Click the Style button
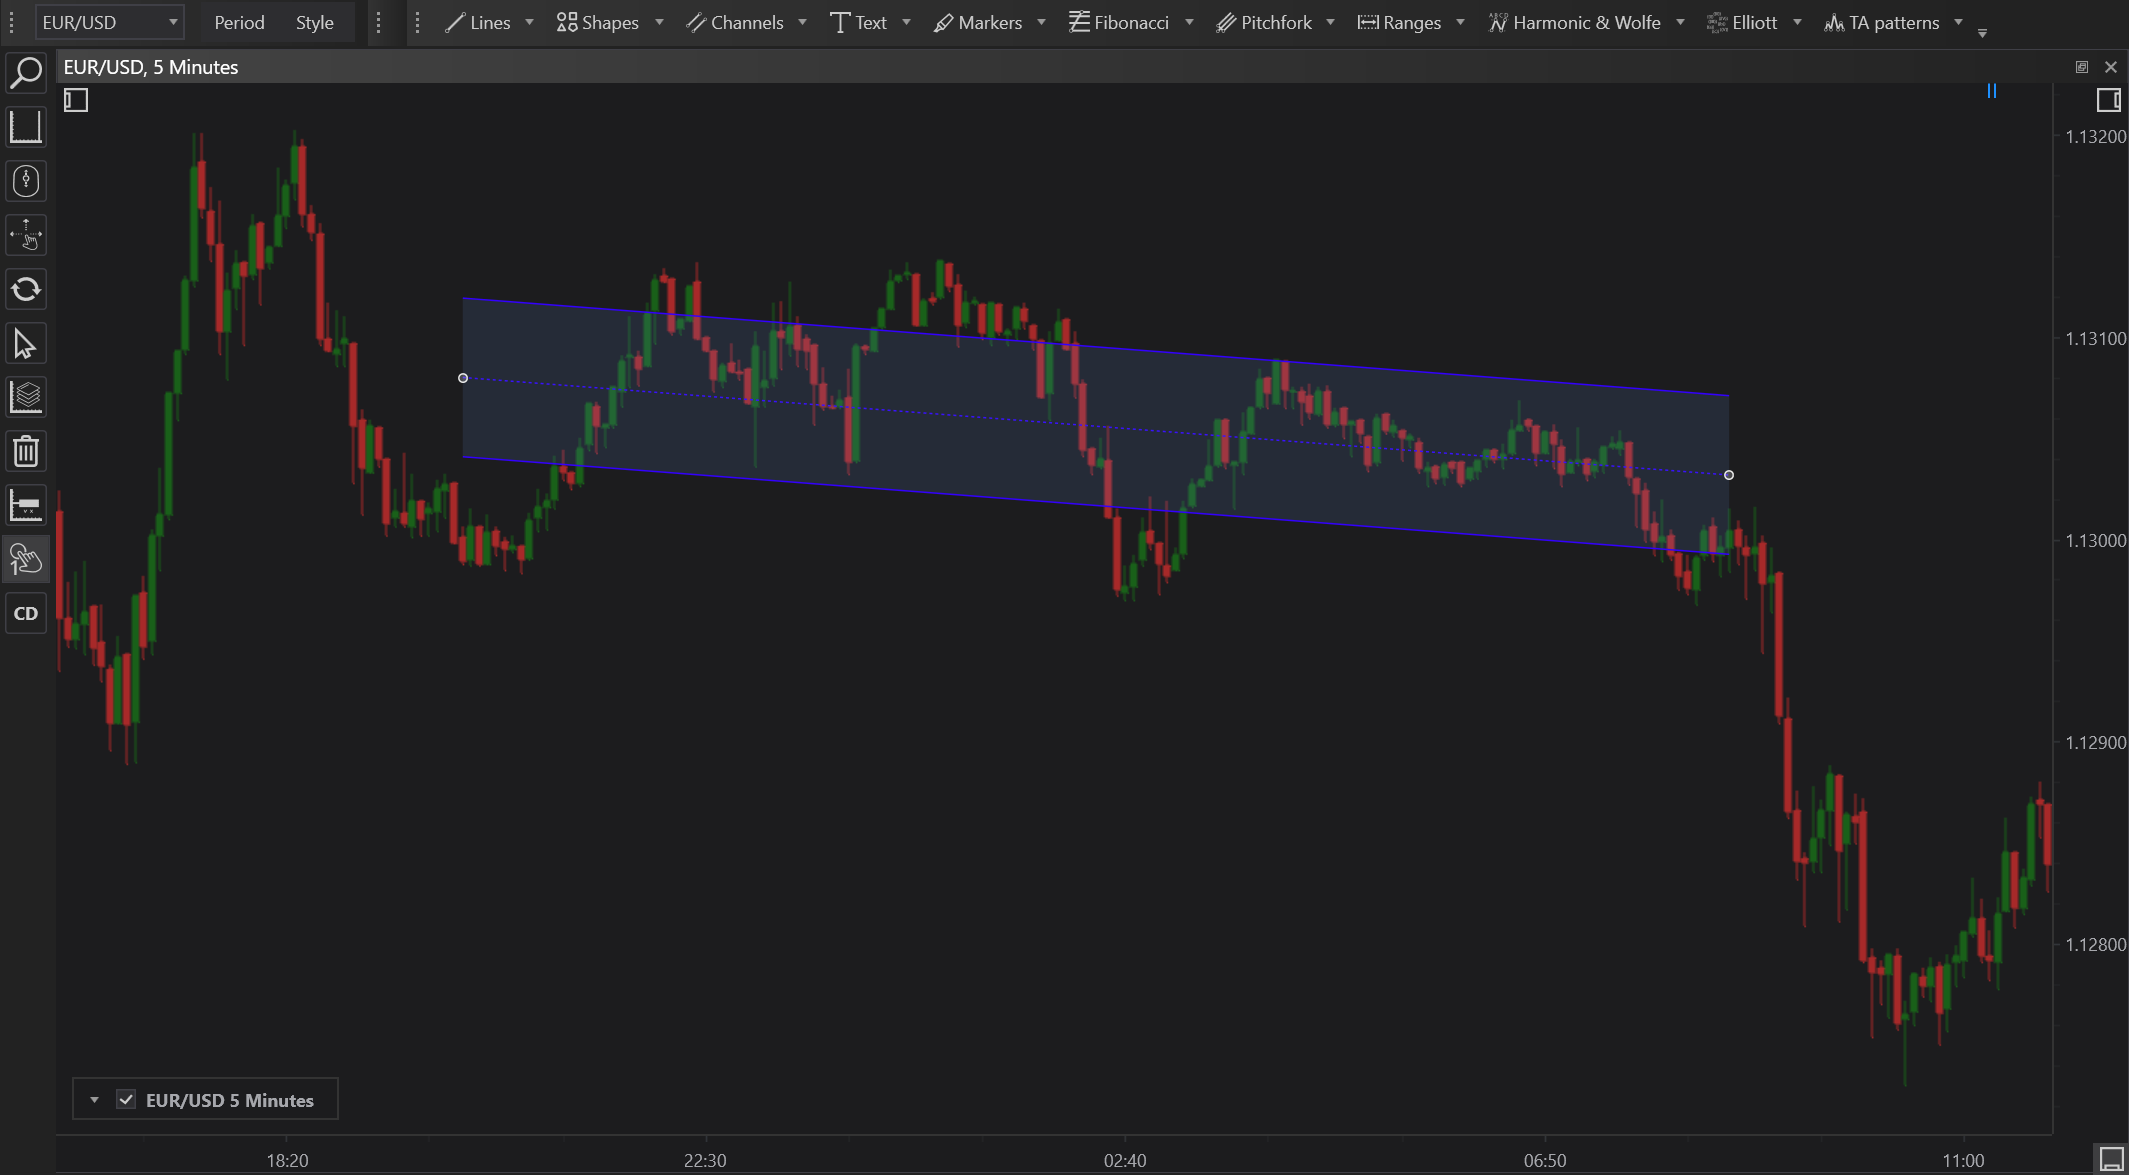This screenshot has width=2129, height=1175. coord(314,22)
